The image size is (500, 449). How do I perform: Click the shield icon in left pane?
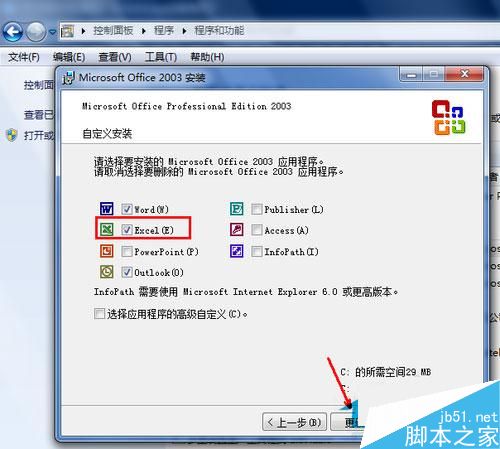[x=12, y=135]
